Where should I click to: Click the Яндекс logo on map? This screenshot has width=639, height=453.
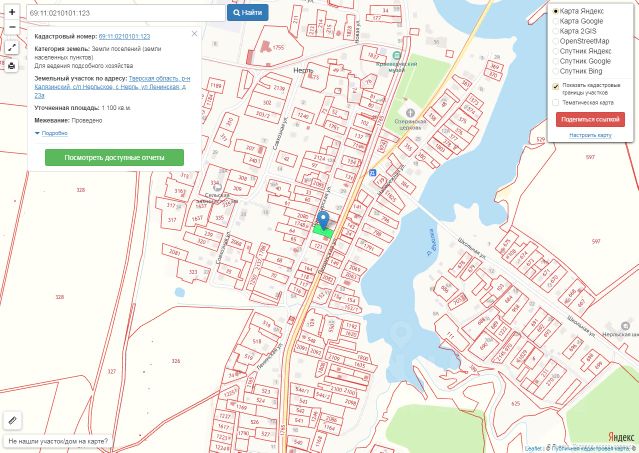point(621,437)
